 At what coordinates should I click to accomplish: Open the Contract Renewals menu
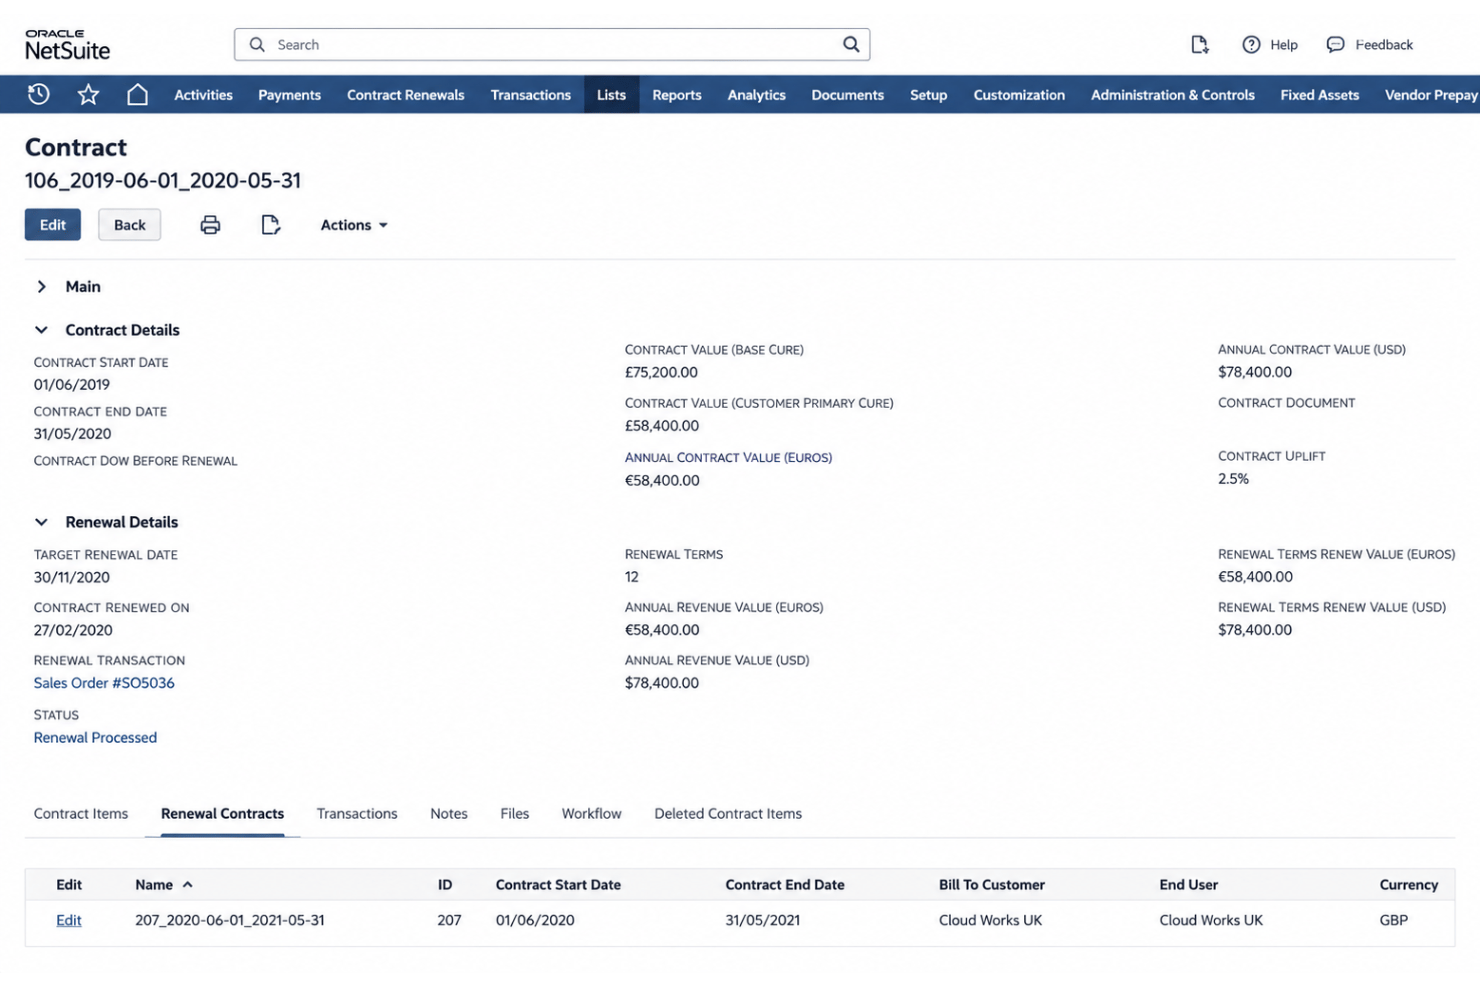pos(405,95)
